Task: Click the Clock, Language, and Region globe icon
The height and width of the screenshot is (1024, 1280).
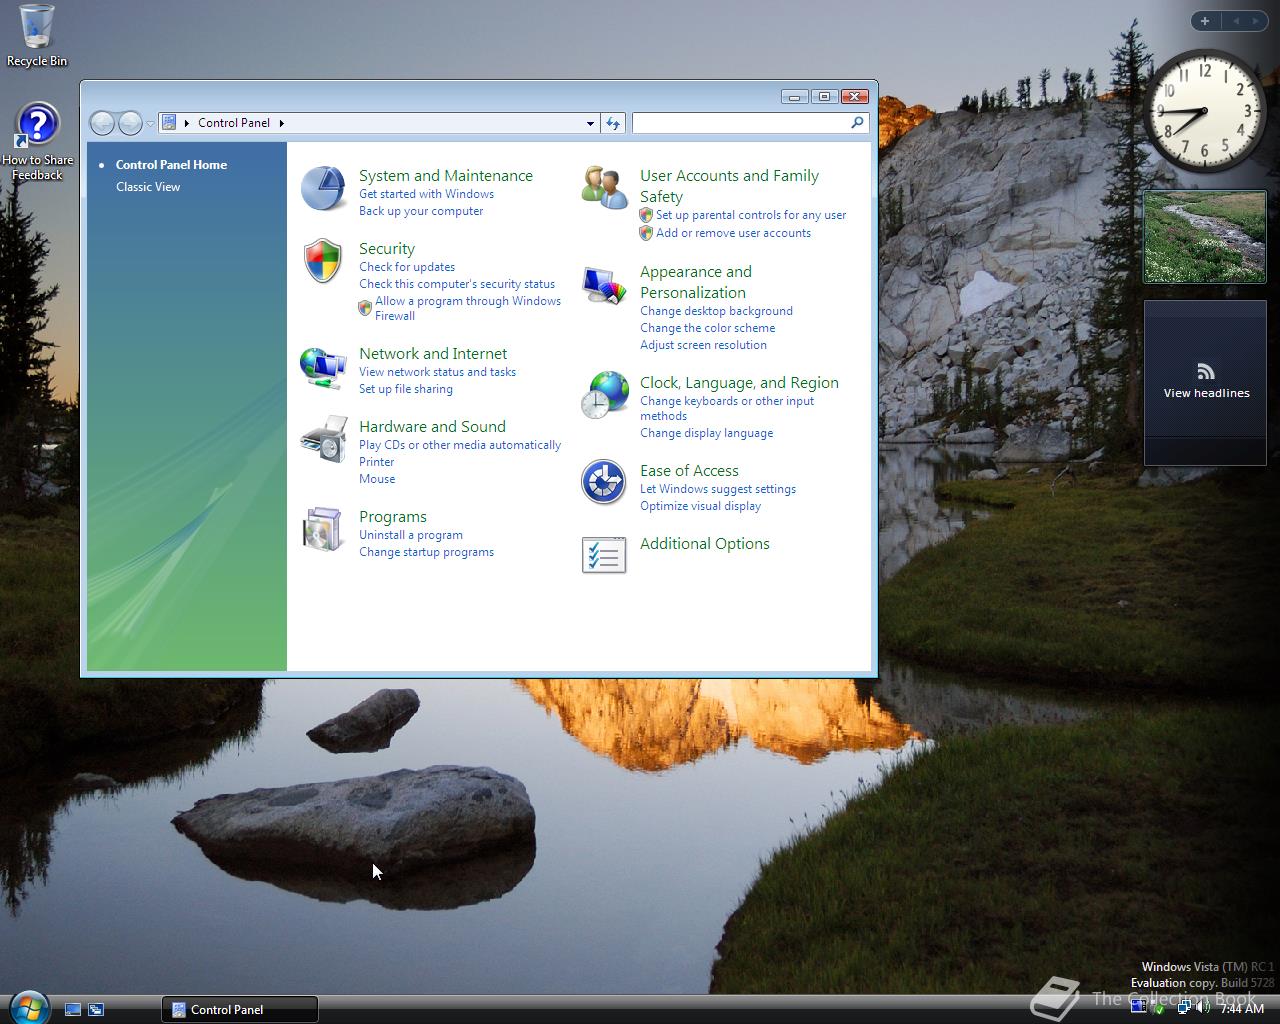Action: [x=604, y=395]
